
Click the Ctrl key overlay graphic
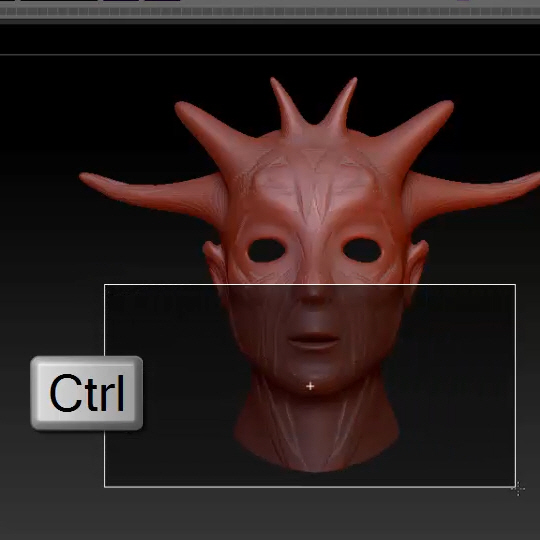[86, 393]
